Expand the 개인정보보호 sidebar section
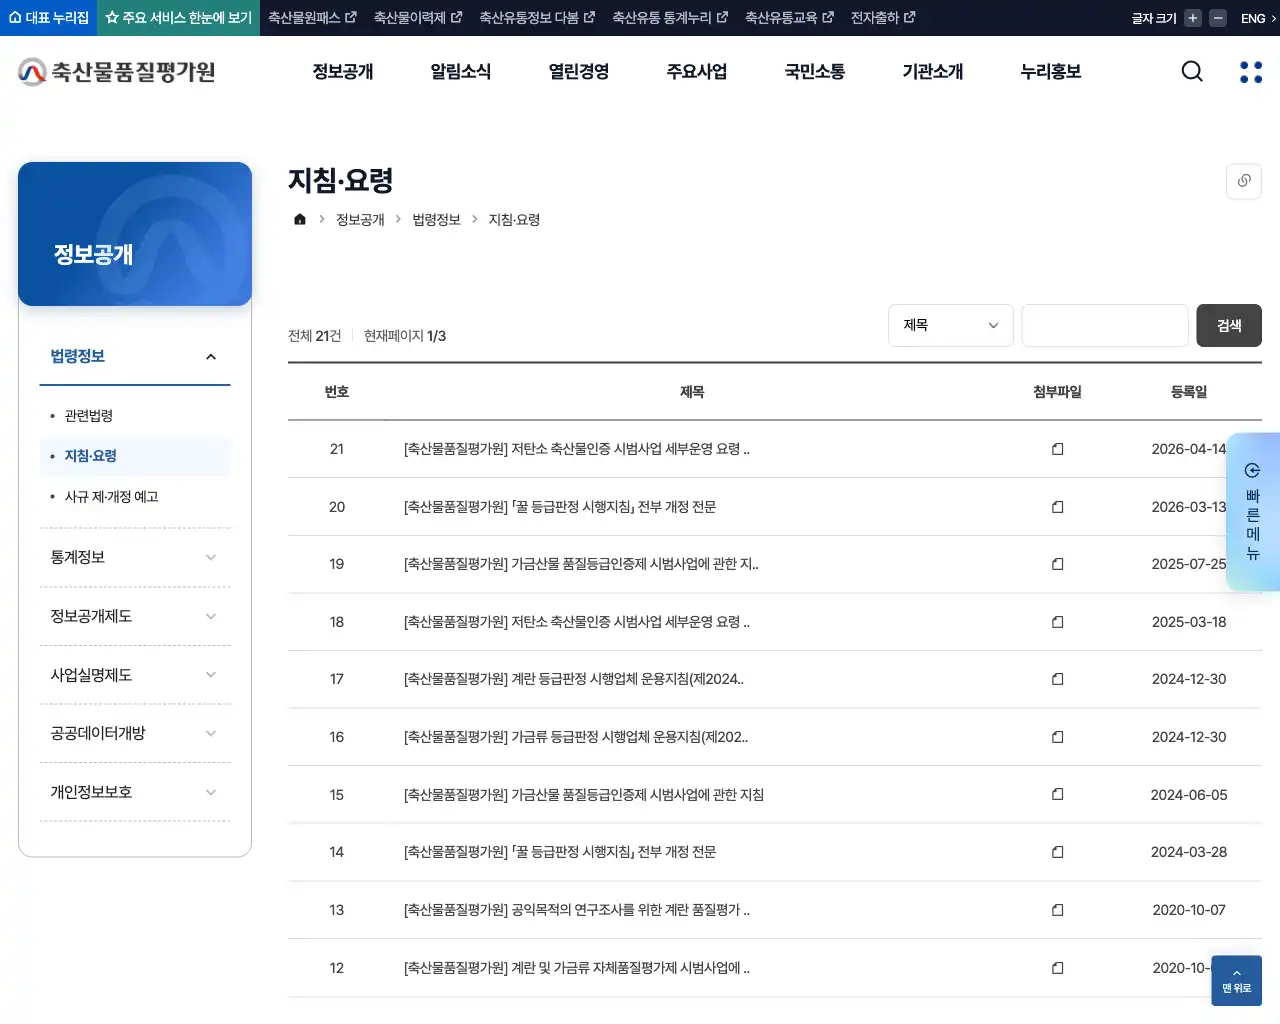This screenshot has height=1024, width=1280. [135, 791]
